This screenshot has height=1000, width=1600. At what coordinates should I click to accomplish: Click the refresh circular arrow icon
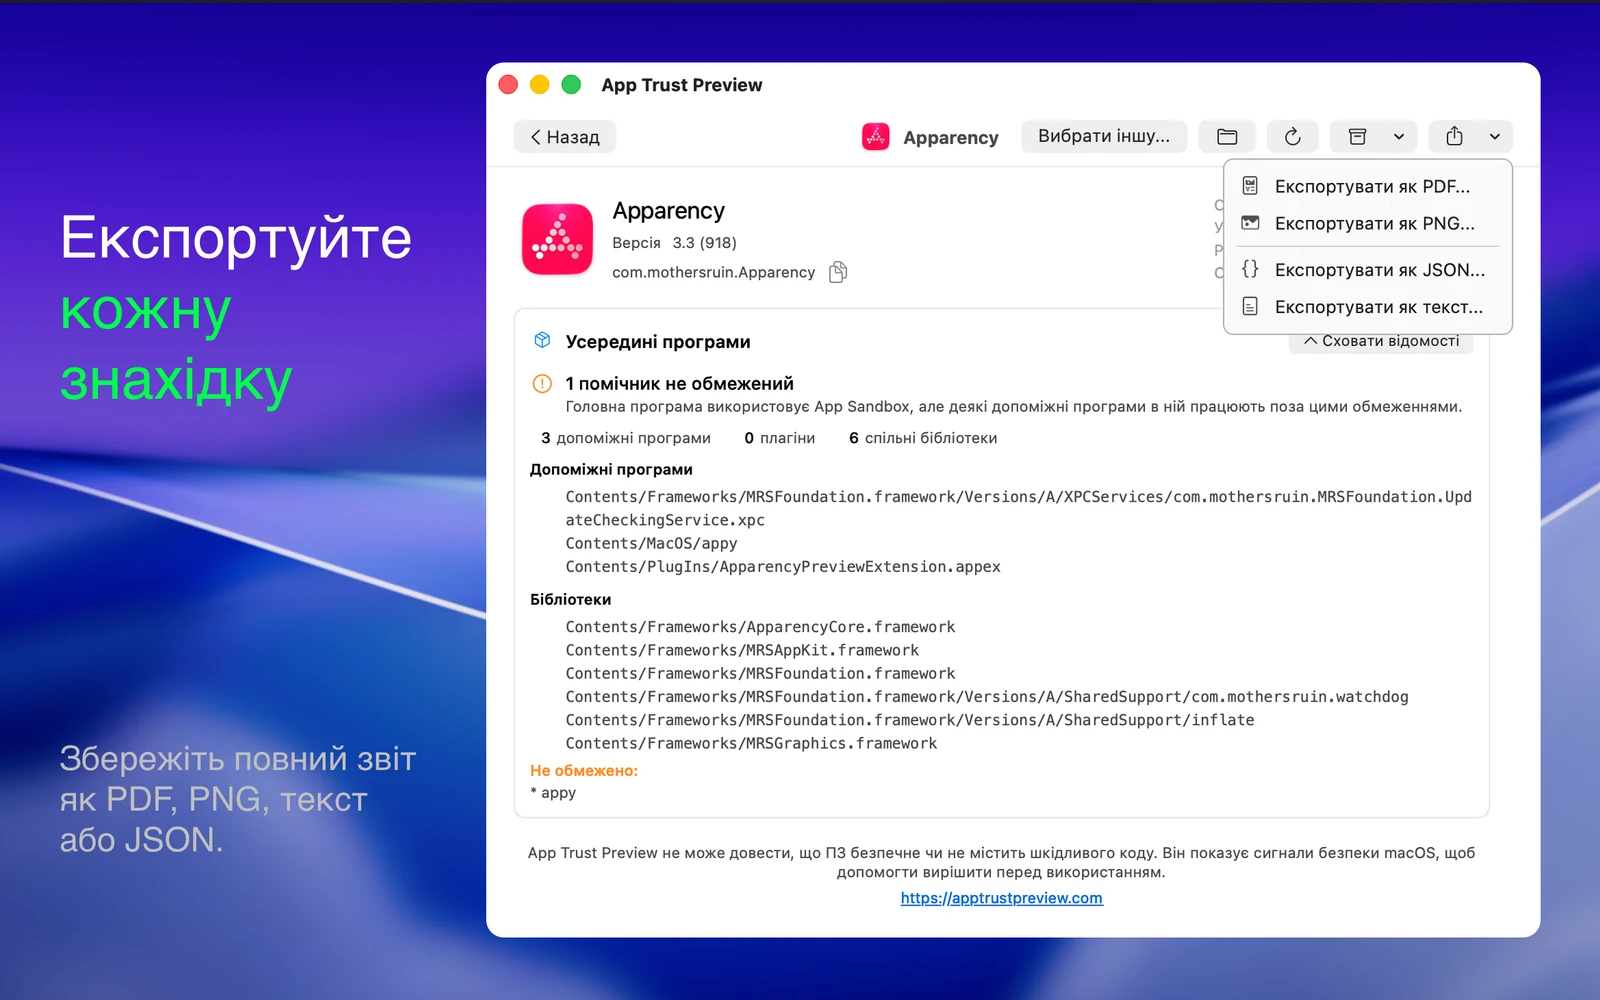pos(1293,137)
